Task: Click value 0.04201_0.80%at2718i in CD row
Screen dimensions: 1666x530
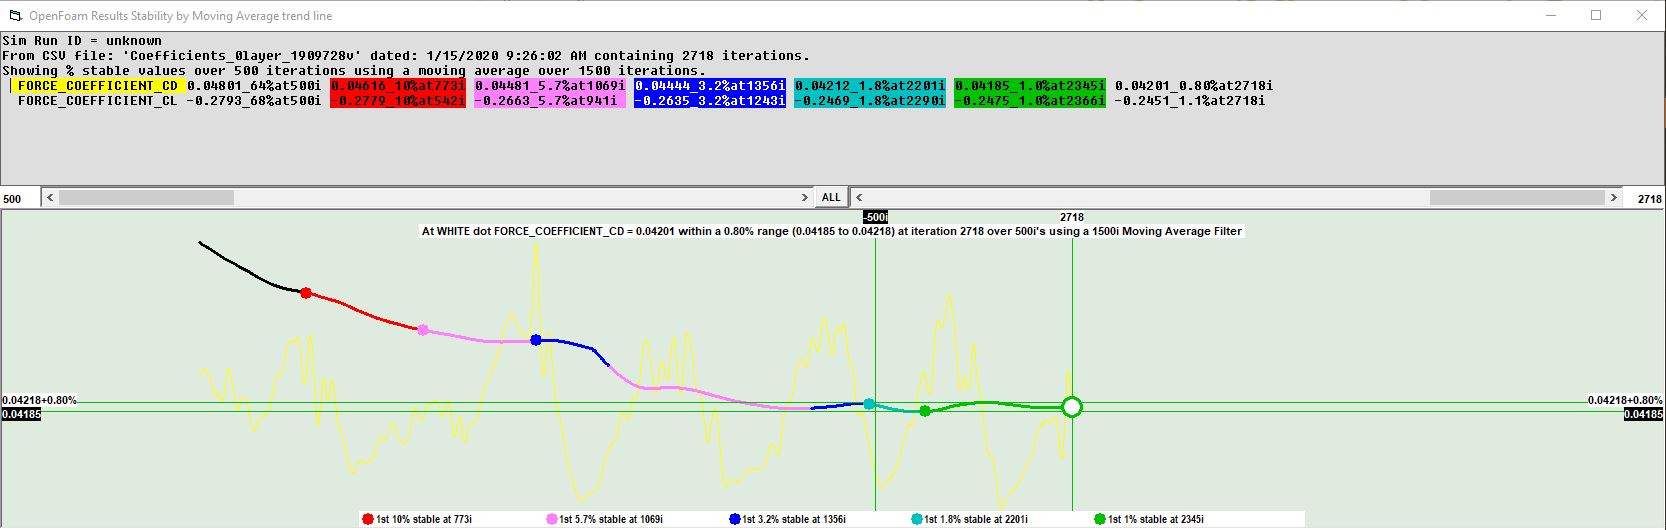Action: [1194, 86]
